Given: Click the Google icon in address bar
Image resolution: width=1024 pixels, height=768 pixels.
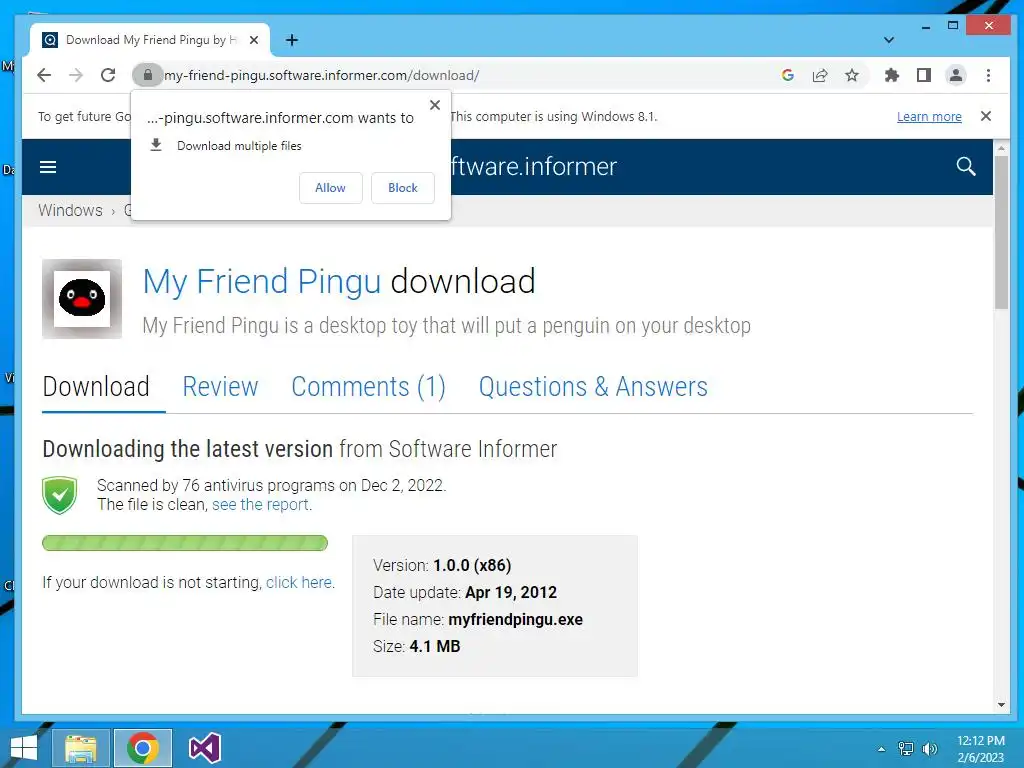Looking at the screenshot, I should click(788, 75).
